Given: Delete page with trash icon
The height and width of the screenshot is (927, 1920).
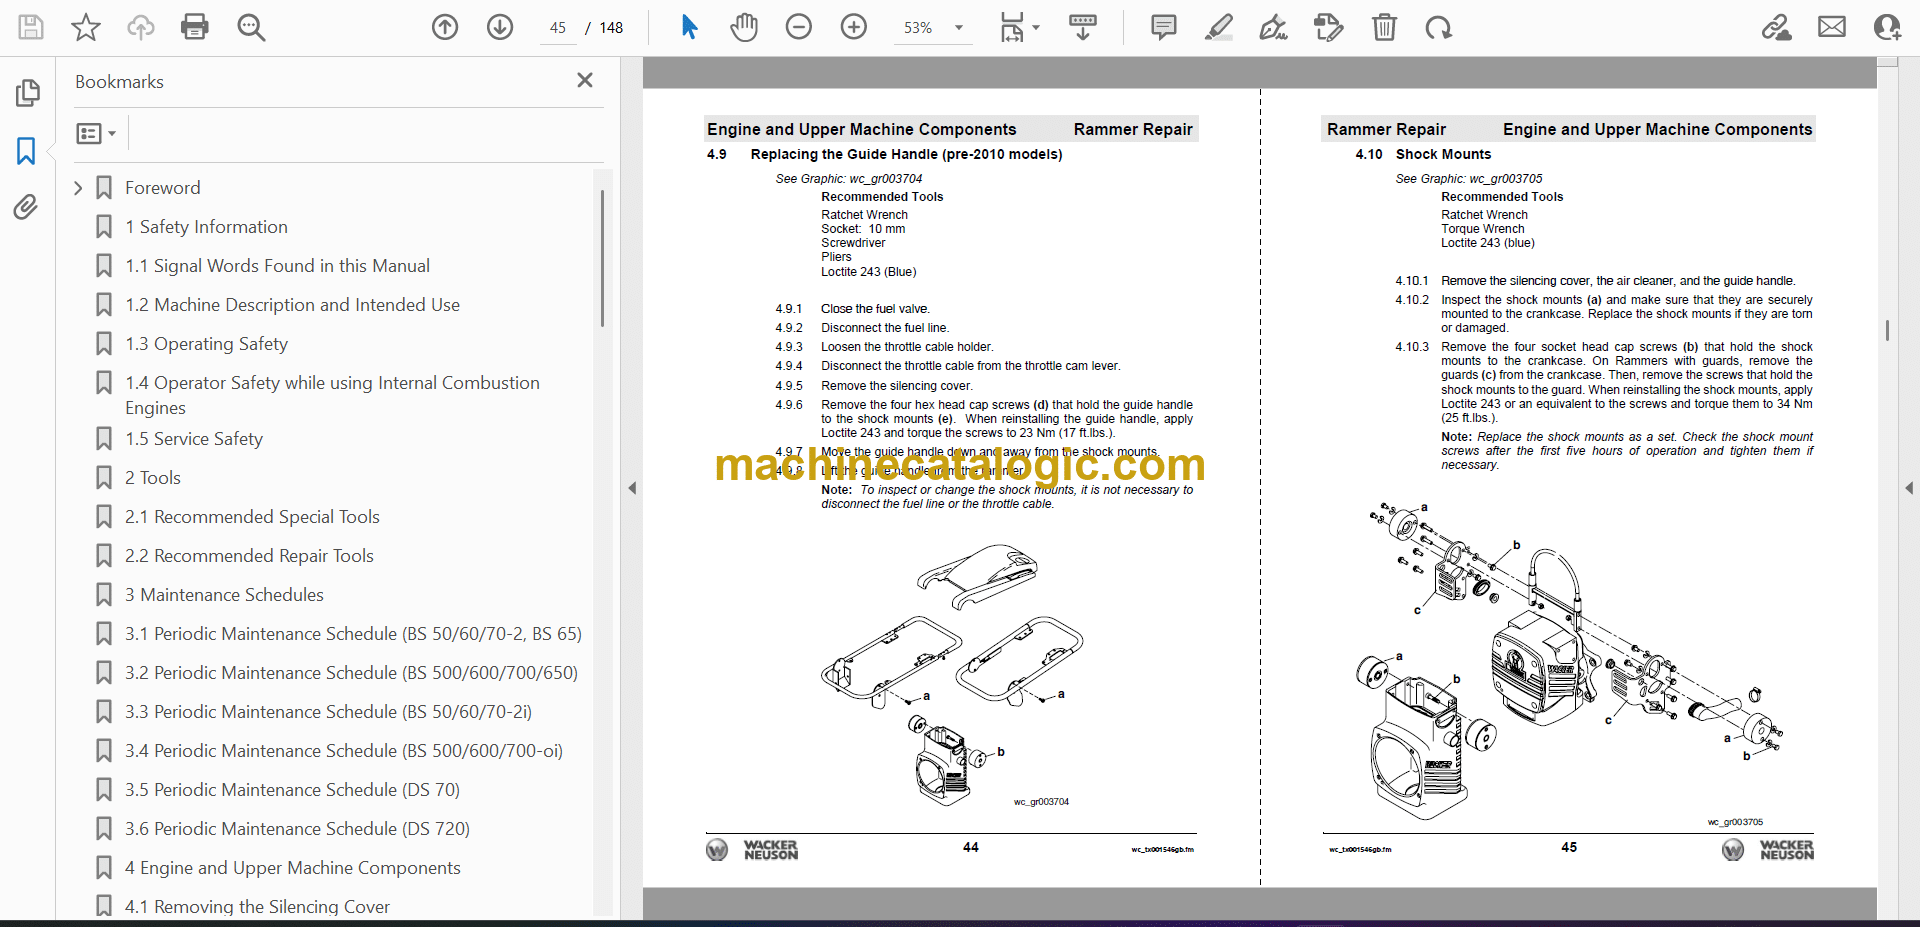Looking at the screenshot, I should pyautogui.click(x=1384, y=27).
